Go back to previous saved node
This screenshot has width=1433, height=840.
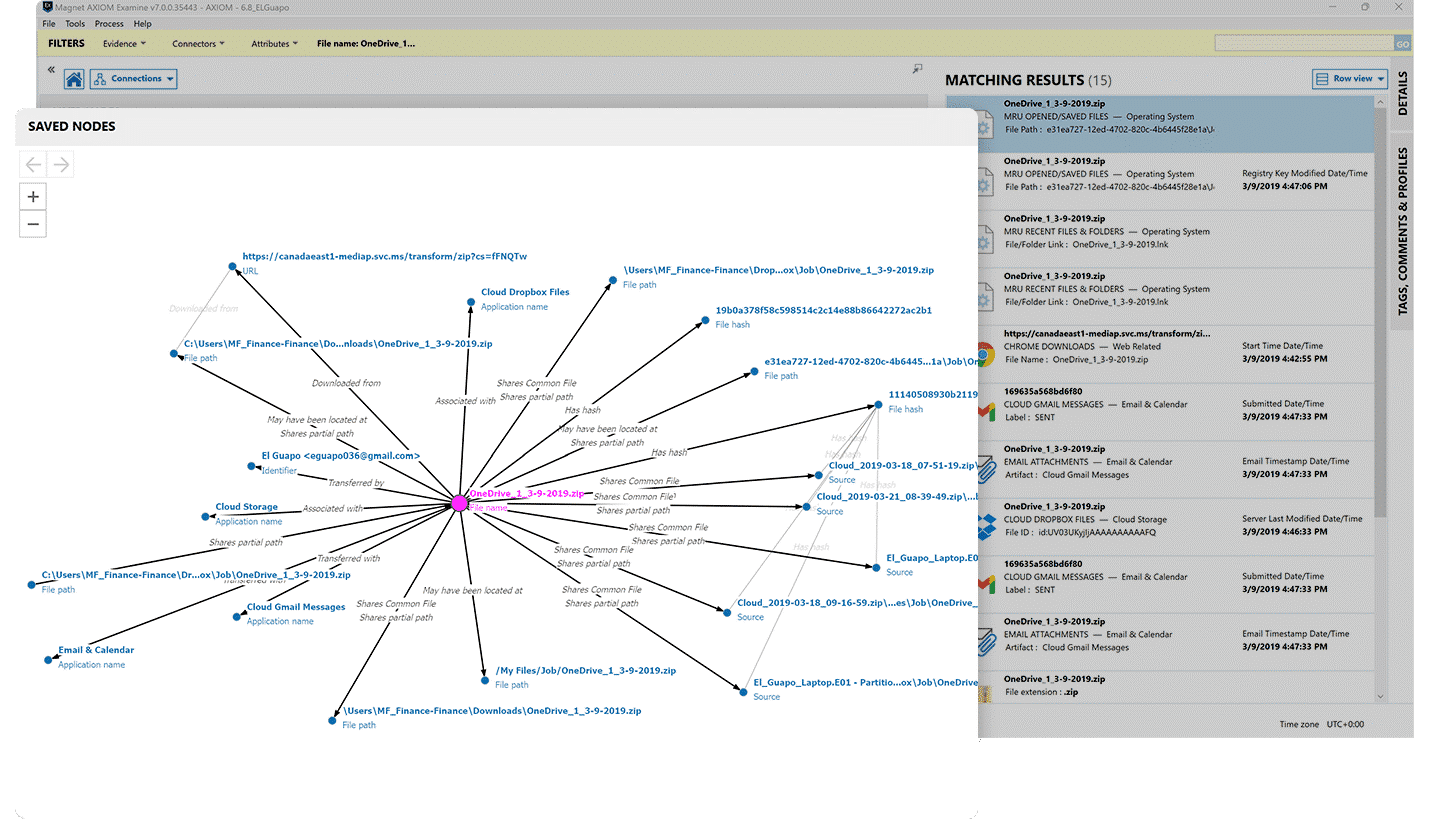[33, 165]
